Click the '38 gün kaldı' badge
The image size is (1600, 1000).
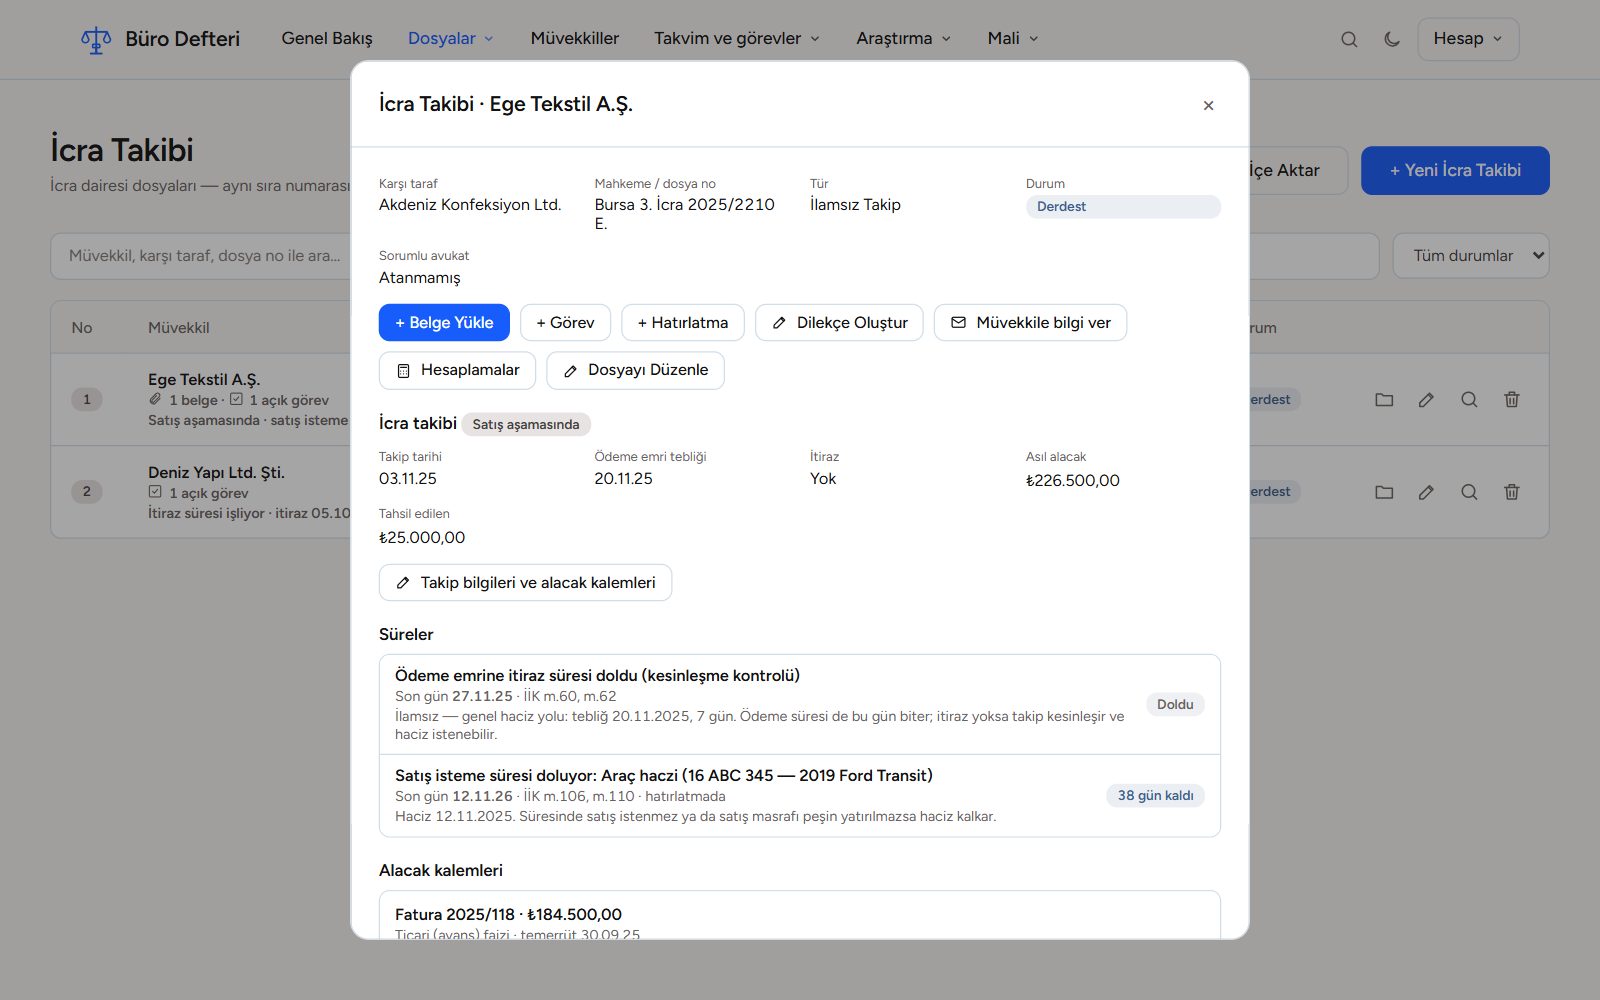pyautogui.click(x=1155, y=795)
